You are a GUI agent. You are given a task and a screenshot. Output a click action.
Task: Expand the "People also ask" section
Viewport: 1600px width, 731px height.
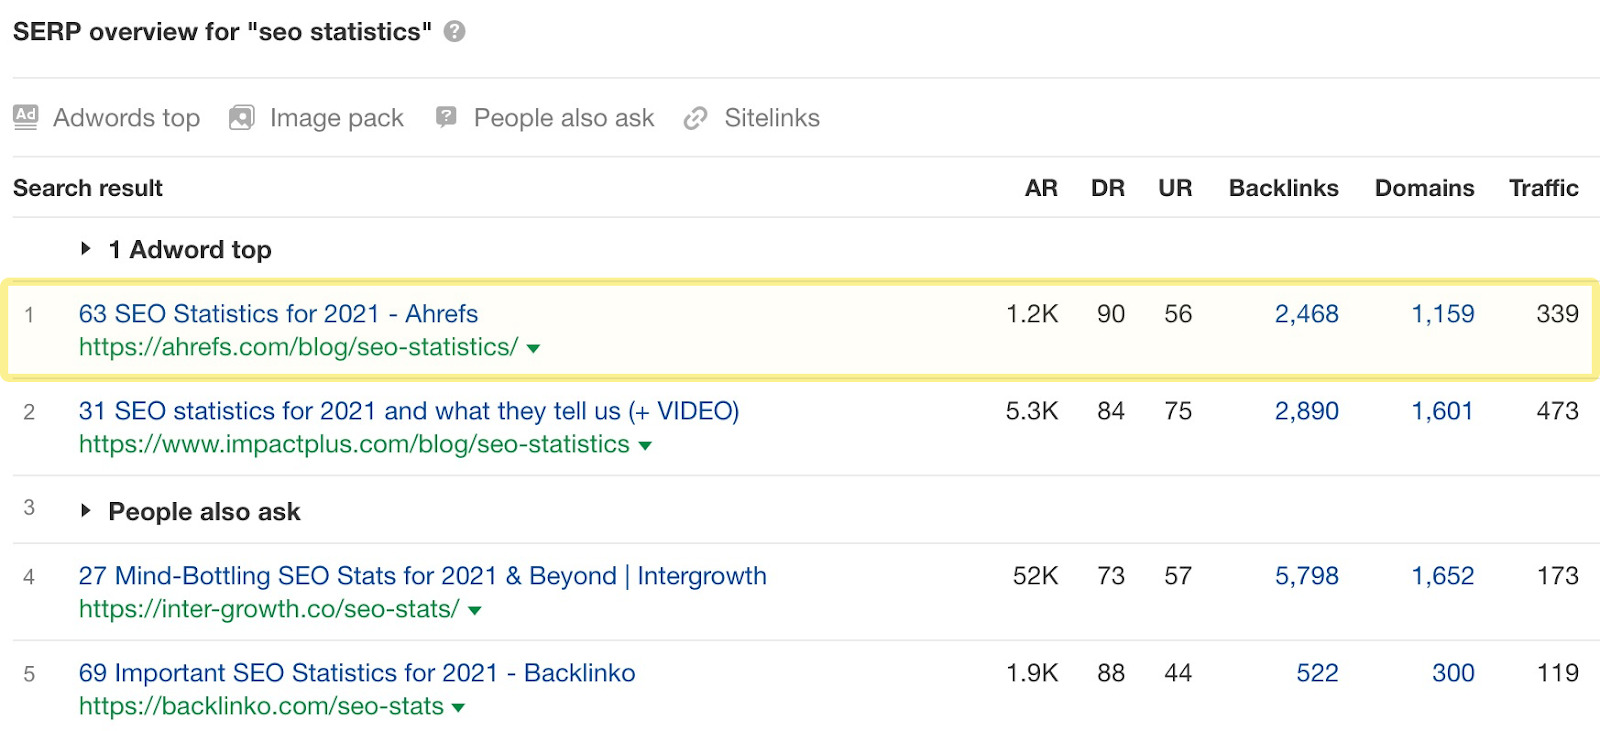tap(86, 511)
